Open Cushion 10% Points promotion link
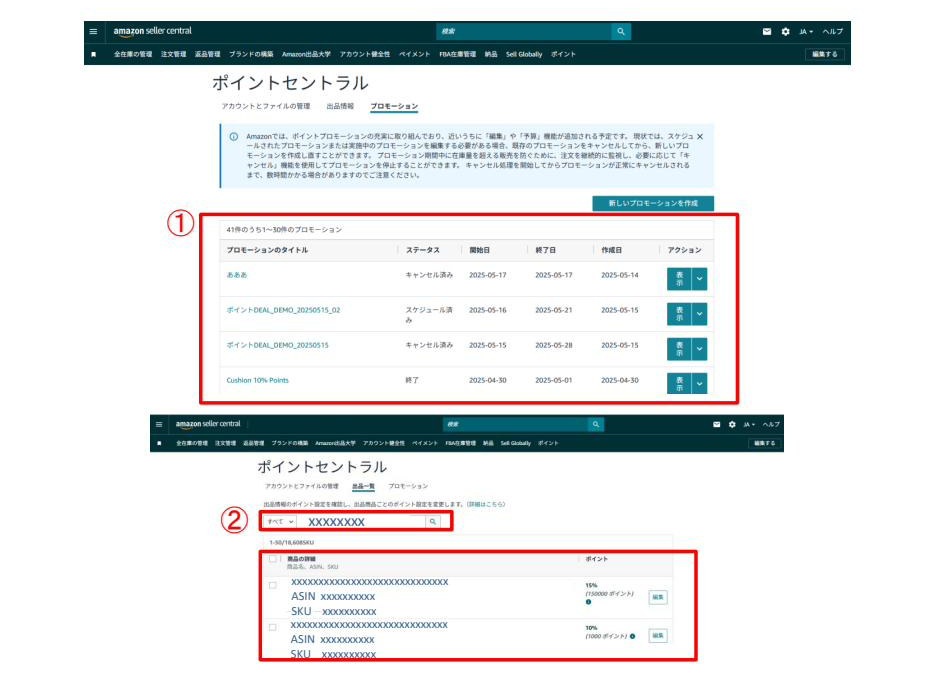 coord(257,380)
